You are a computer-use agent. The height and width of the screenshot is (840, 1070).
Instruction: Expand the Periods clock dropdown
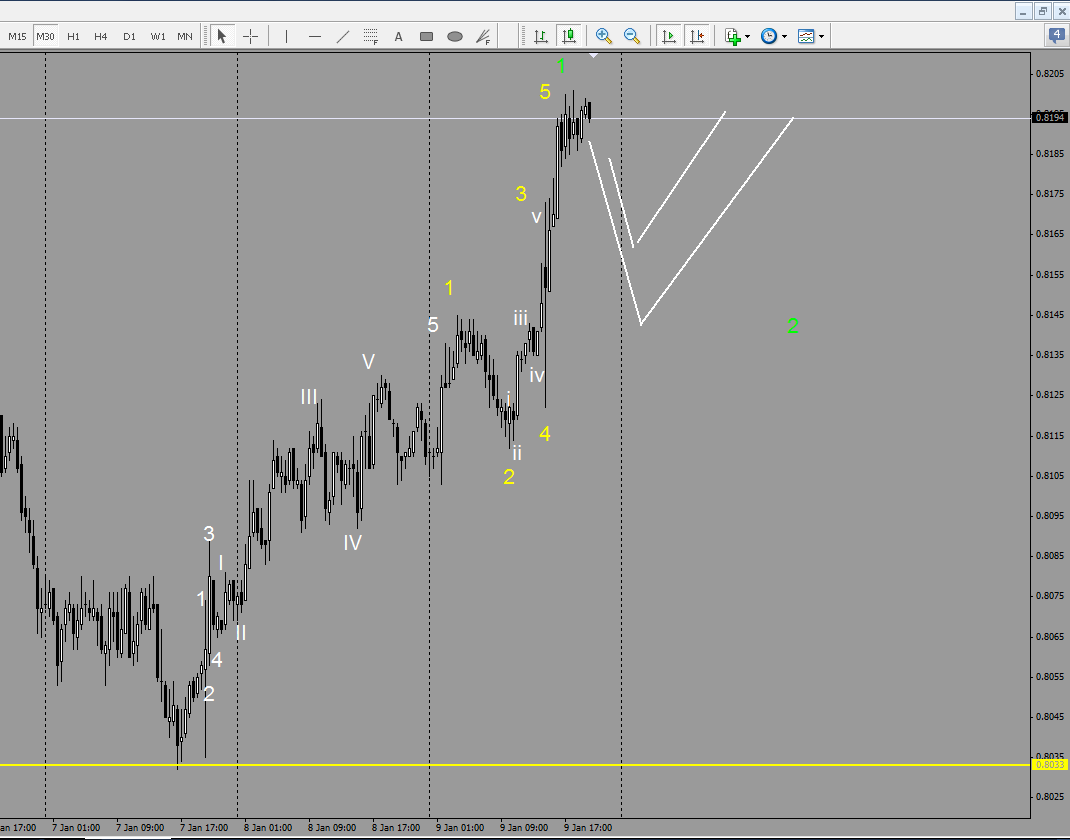pyautogui.click(x=784, y=36)
